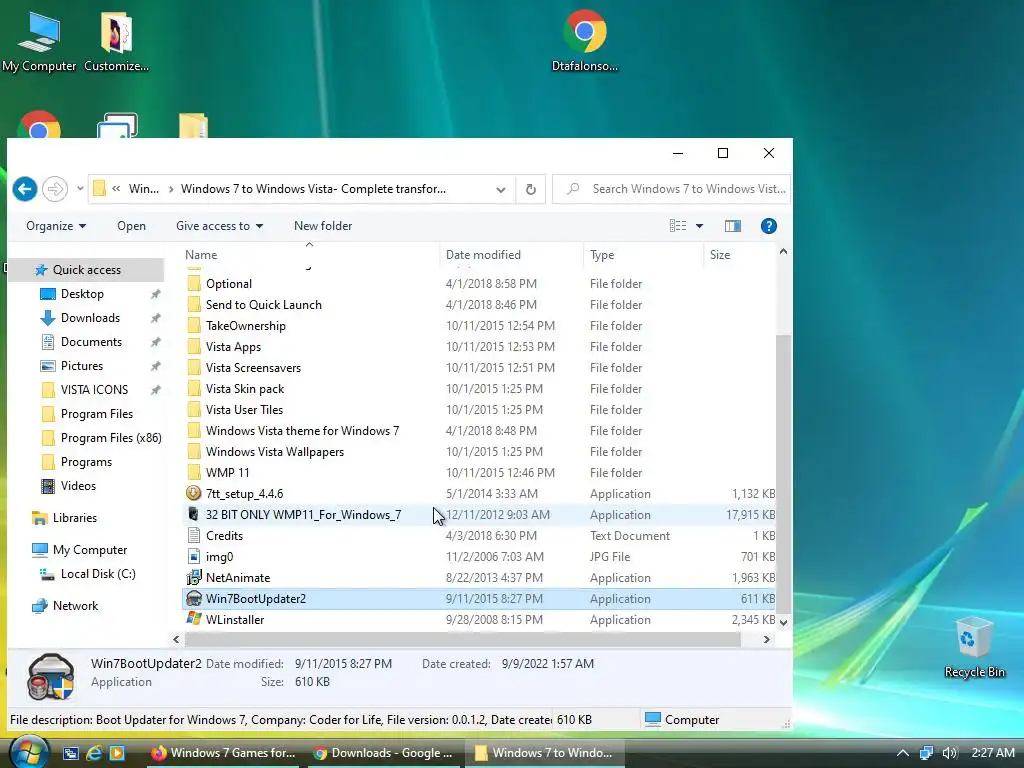The image size is (1024, 768).
Task: Unpin Downloads using its pin icon
Action: point(155,319)
